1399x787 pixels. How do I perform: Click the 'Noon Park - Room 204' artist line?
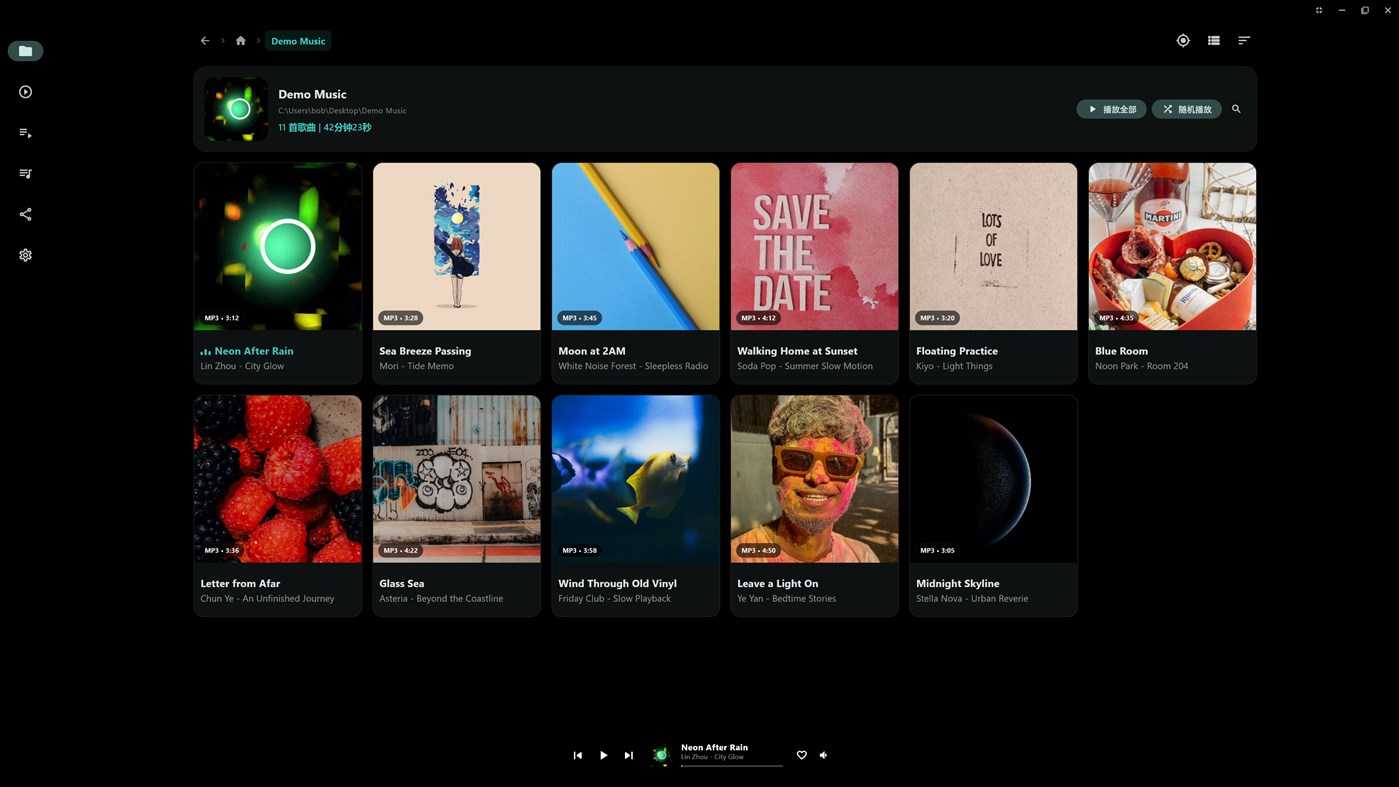(x=1142, y=366)
